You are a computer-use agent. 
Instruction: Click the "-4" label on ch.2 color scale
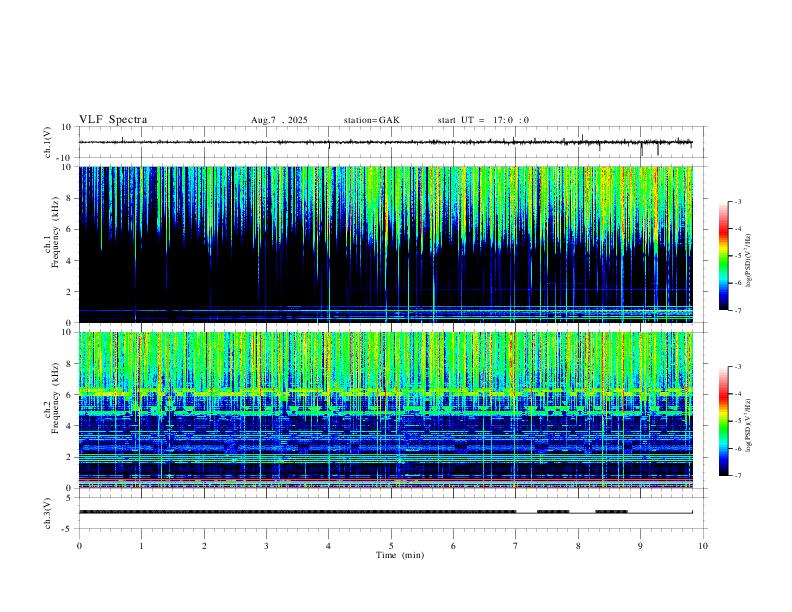pyautogui.click(x=738, y=394)
